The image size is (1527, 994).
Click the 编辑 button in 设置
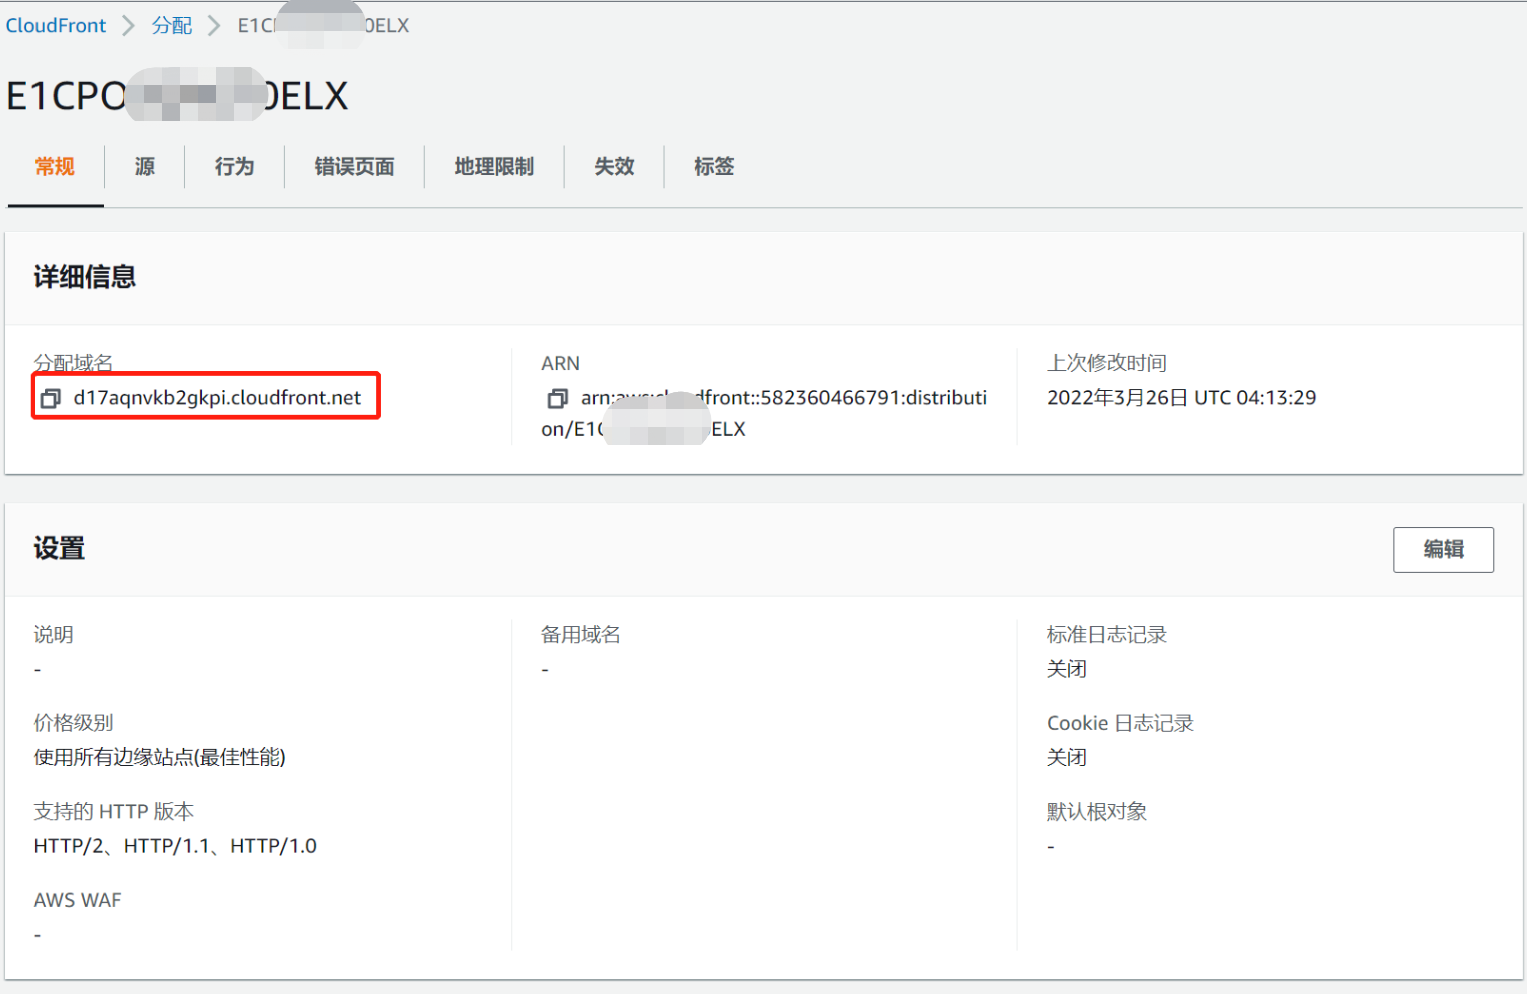coord(1443,550)
